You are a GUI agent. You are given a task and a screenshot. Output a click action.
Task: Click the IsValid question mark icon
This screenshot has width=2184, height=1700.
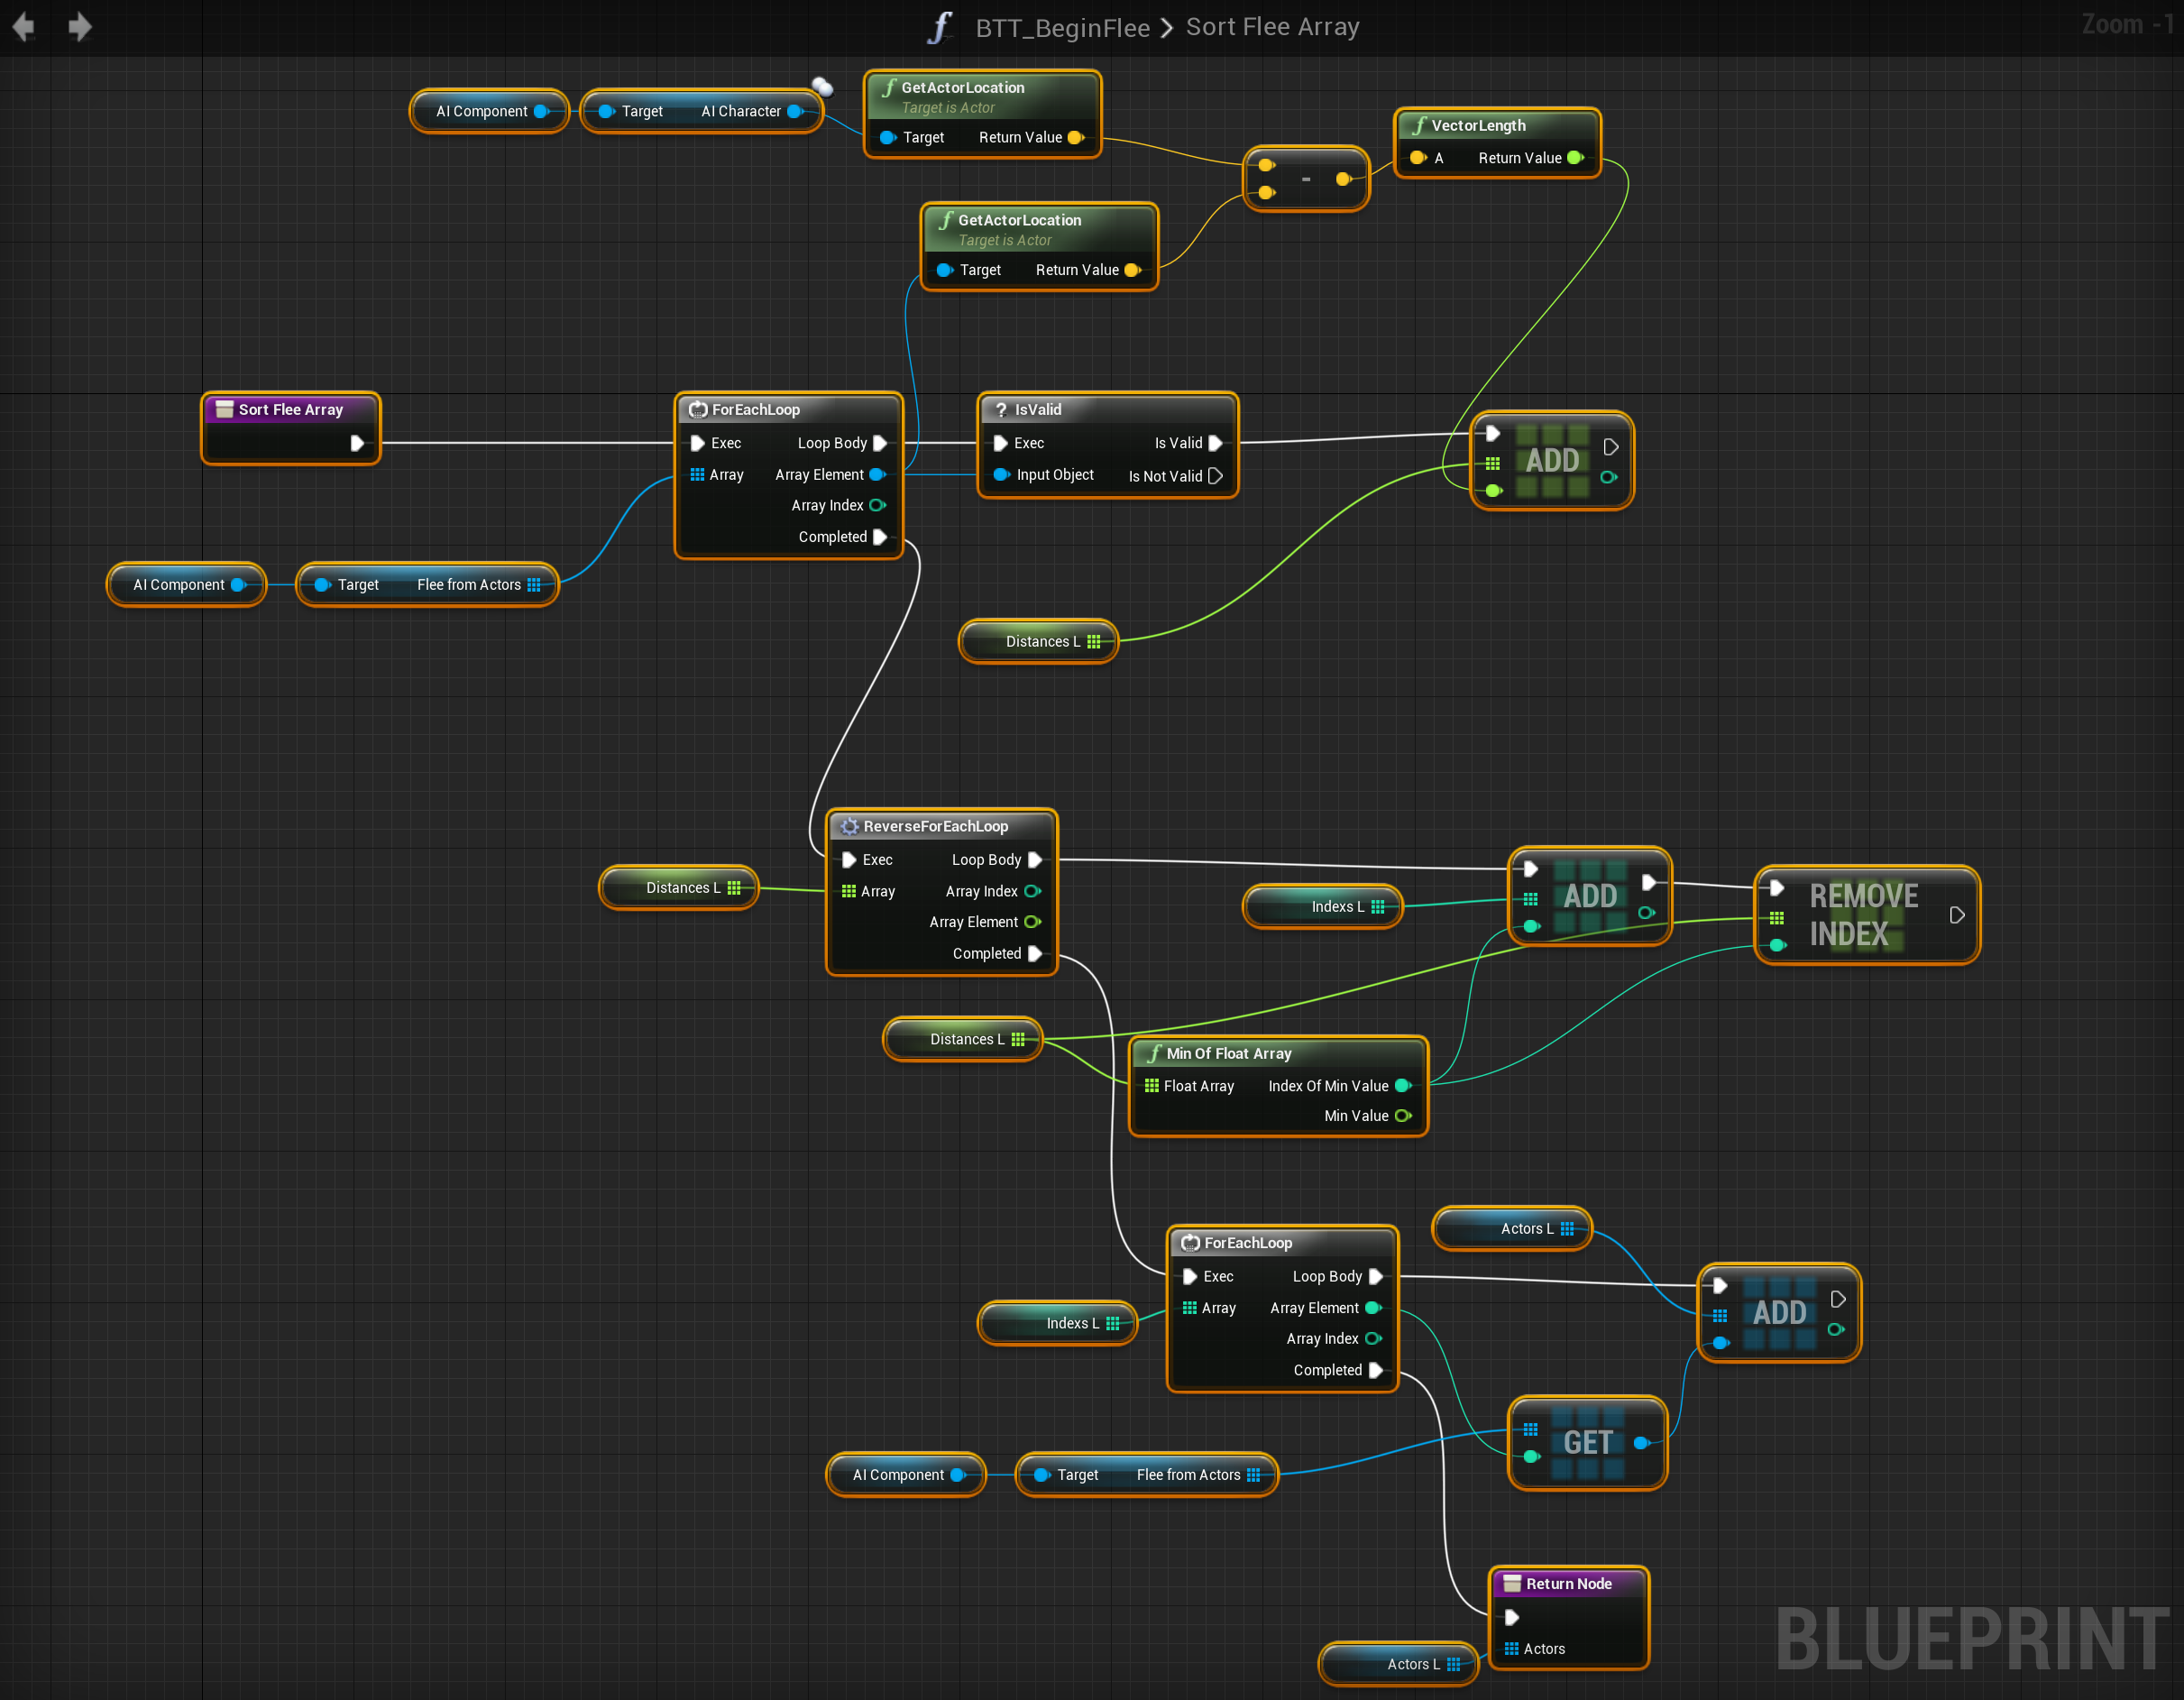point(1000,409)
